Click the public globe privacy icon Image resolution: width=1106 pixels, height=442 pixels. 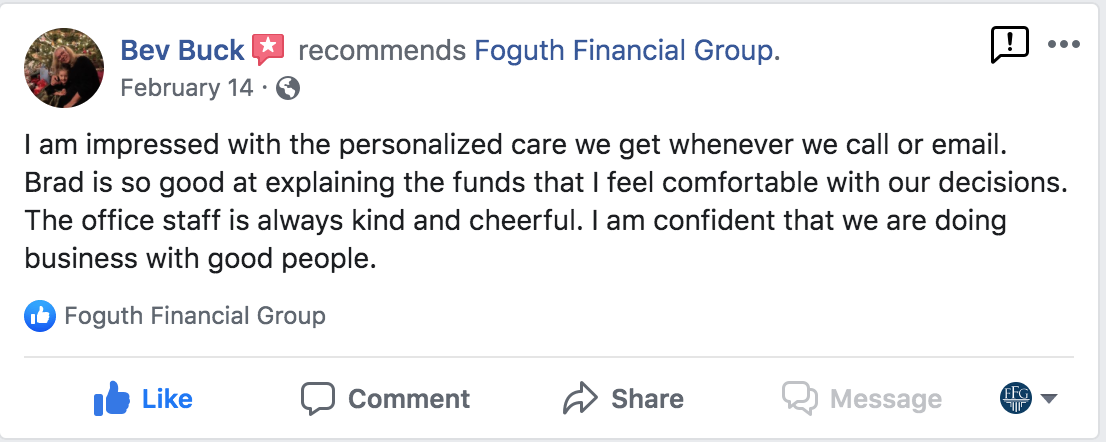288,88
